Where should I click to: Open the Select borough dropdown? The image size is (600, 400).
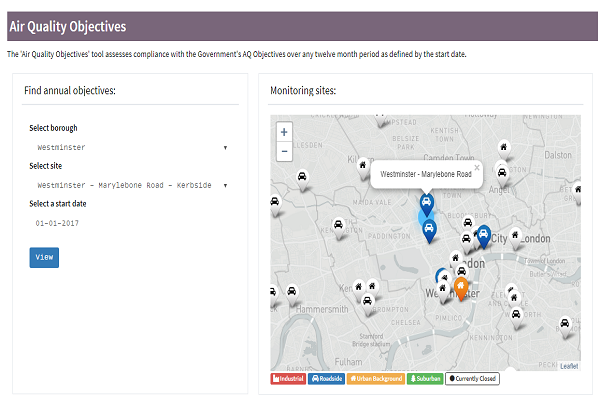click(128, 147)
